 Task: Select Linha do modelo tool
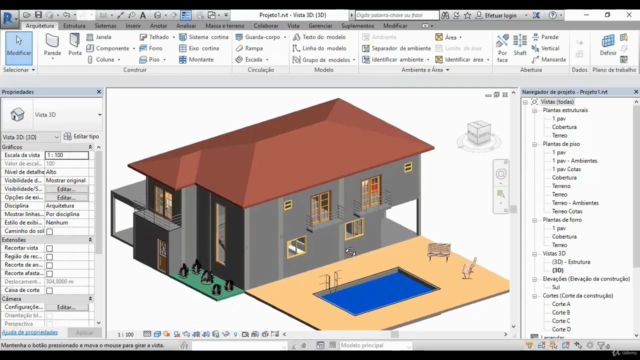tap(320, 48)
